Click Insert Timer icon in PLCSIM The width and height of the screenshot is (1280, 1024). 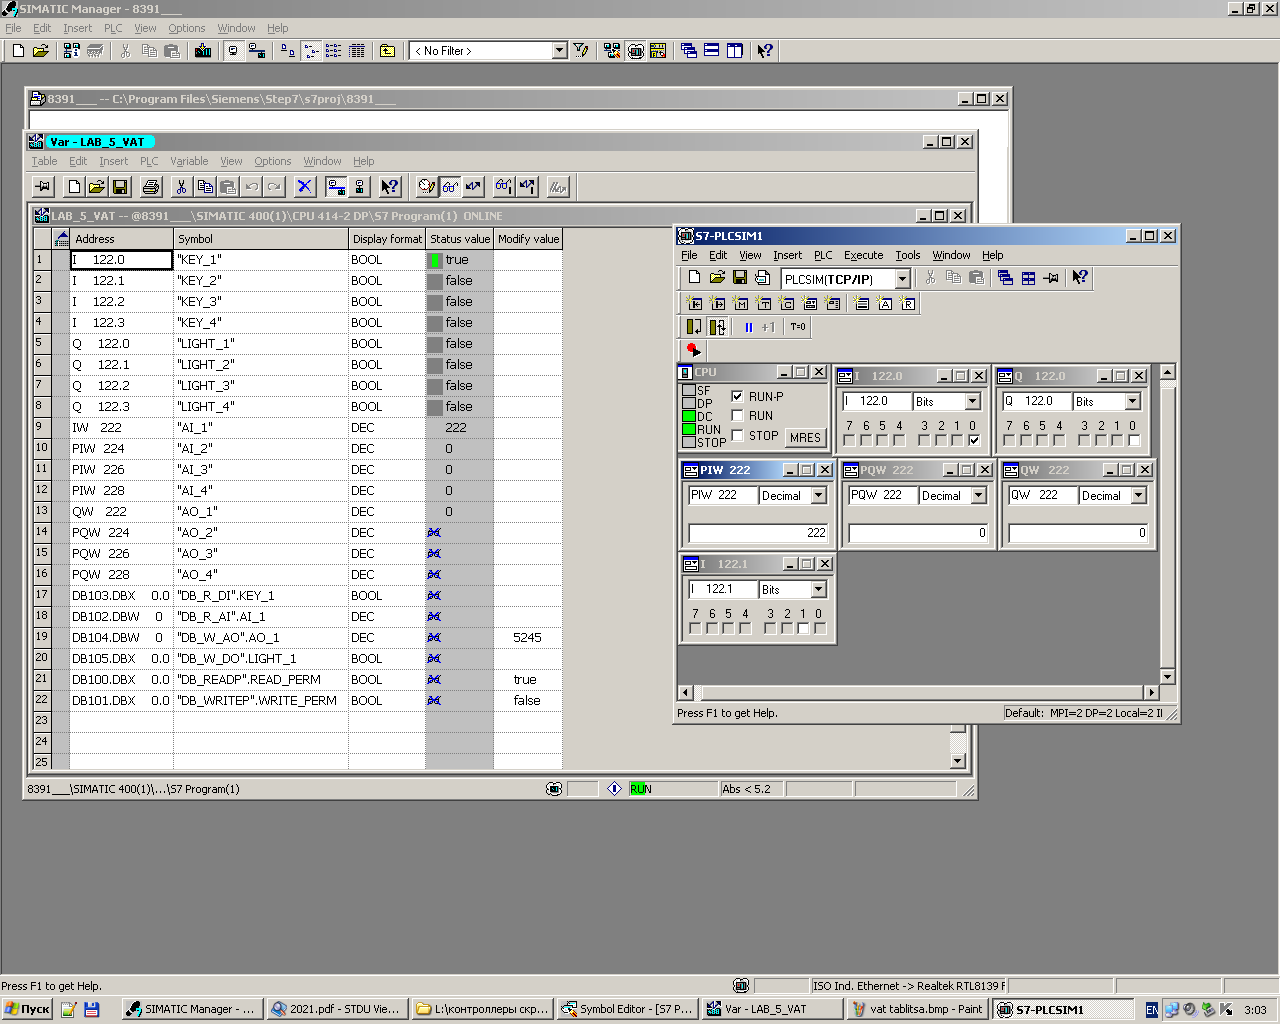point(763,303)
